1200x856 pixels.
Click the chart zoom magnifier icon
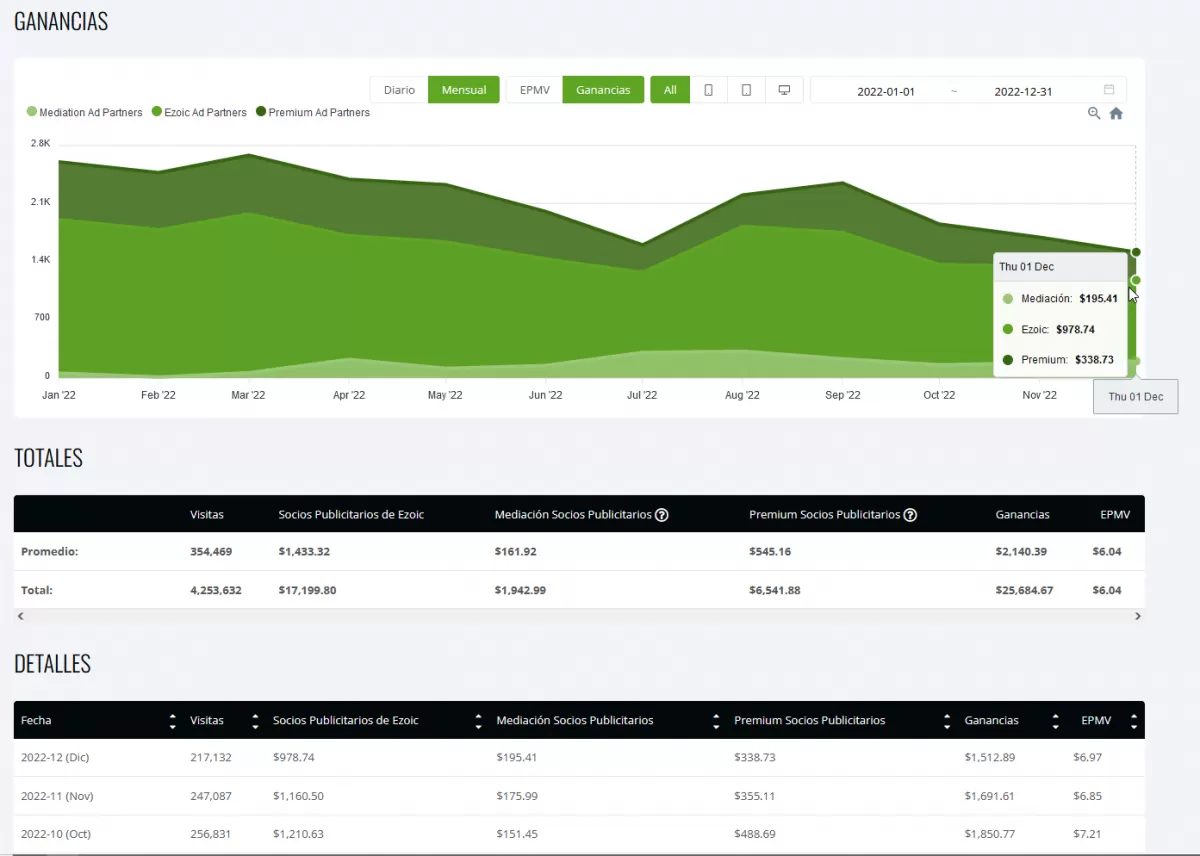point(1094,114)
